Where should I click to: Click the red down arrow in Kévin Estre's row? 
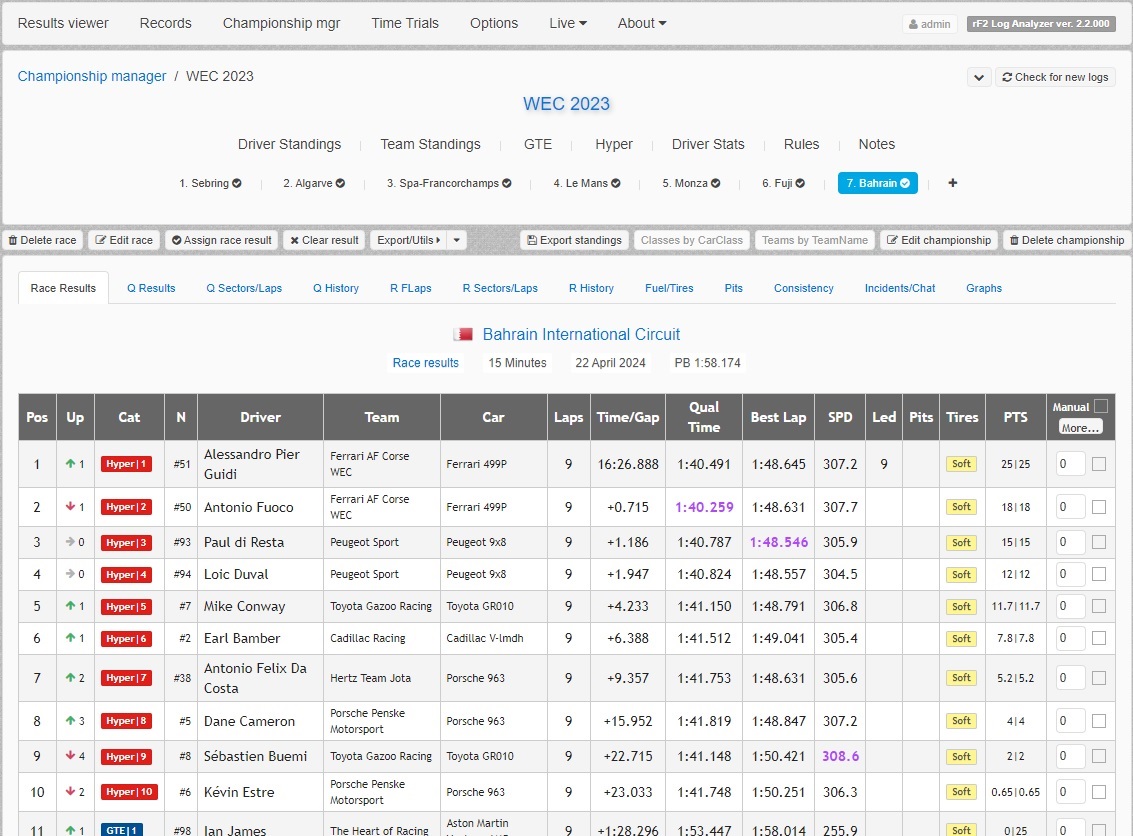70,791
